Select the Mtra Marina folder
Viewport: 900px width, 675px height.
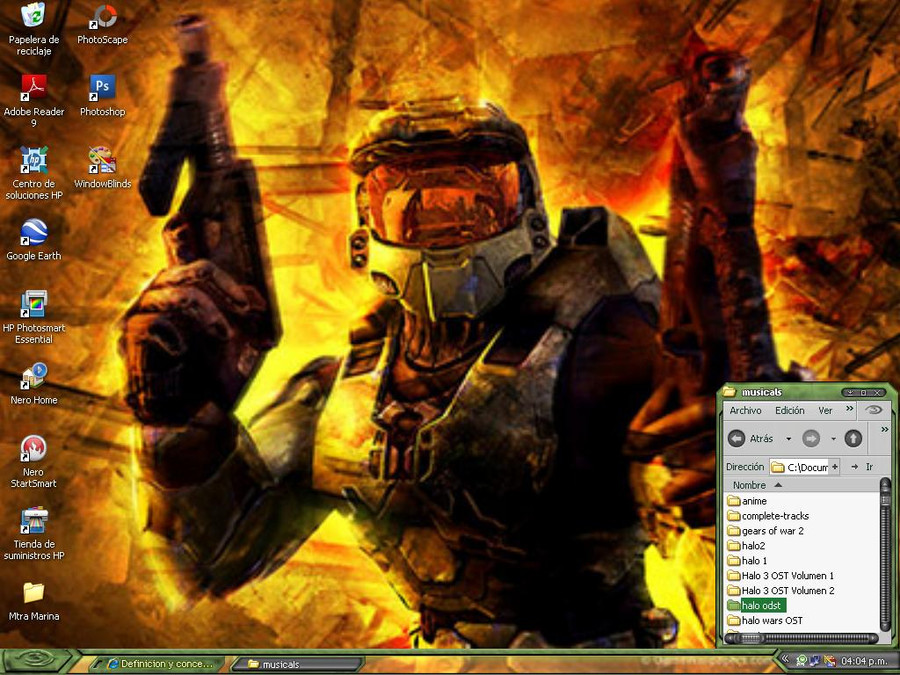click(33, 601)
